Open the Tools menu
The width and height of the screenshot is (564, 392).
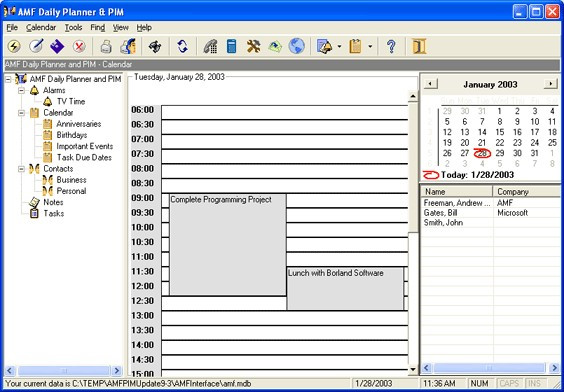pyautogui.click(x=73, y=28)
